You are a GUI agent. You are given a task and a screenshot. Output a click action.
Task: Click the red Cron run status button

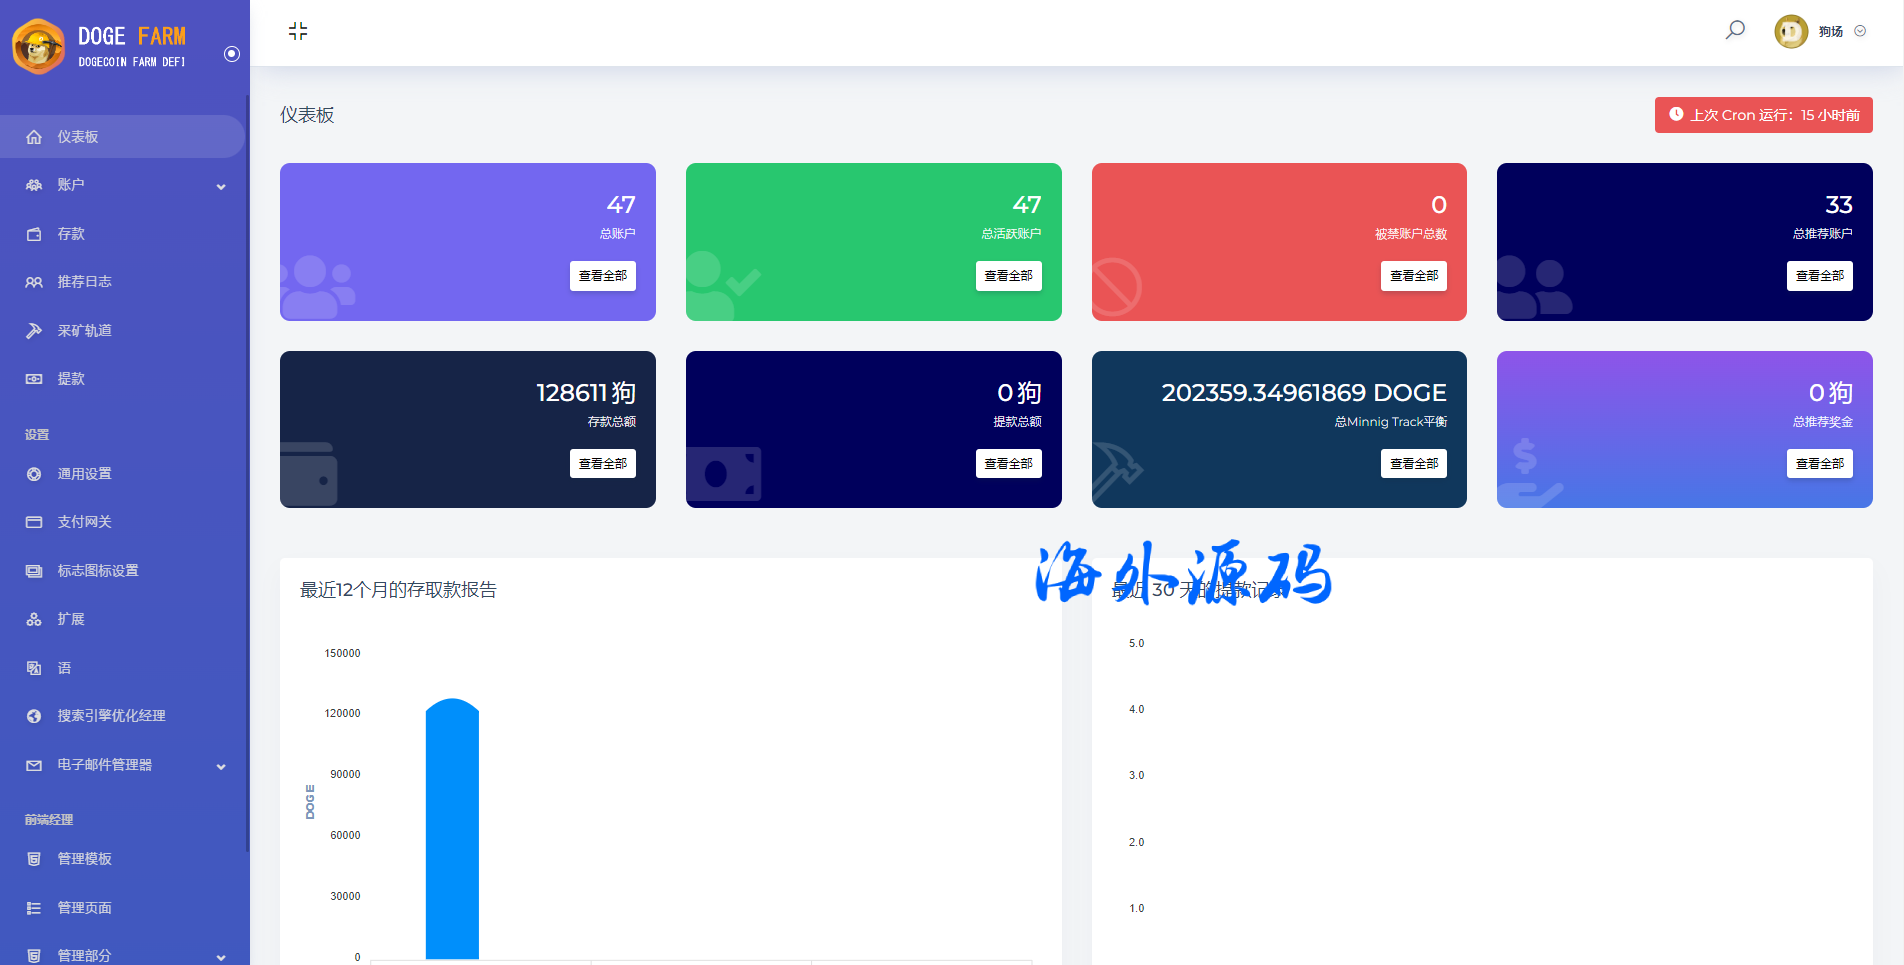(x=1763, y=115)
